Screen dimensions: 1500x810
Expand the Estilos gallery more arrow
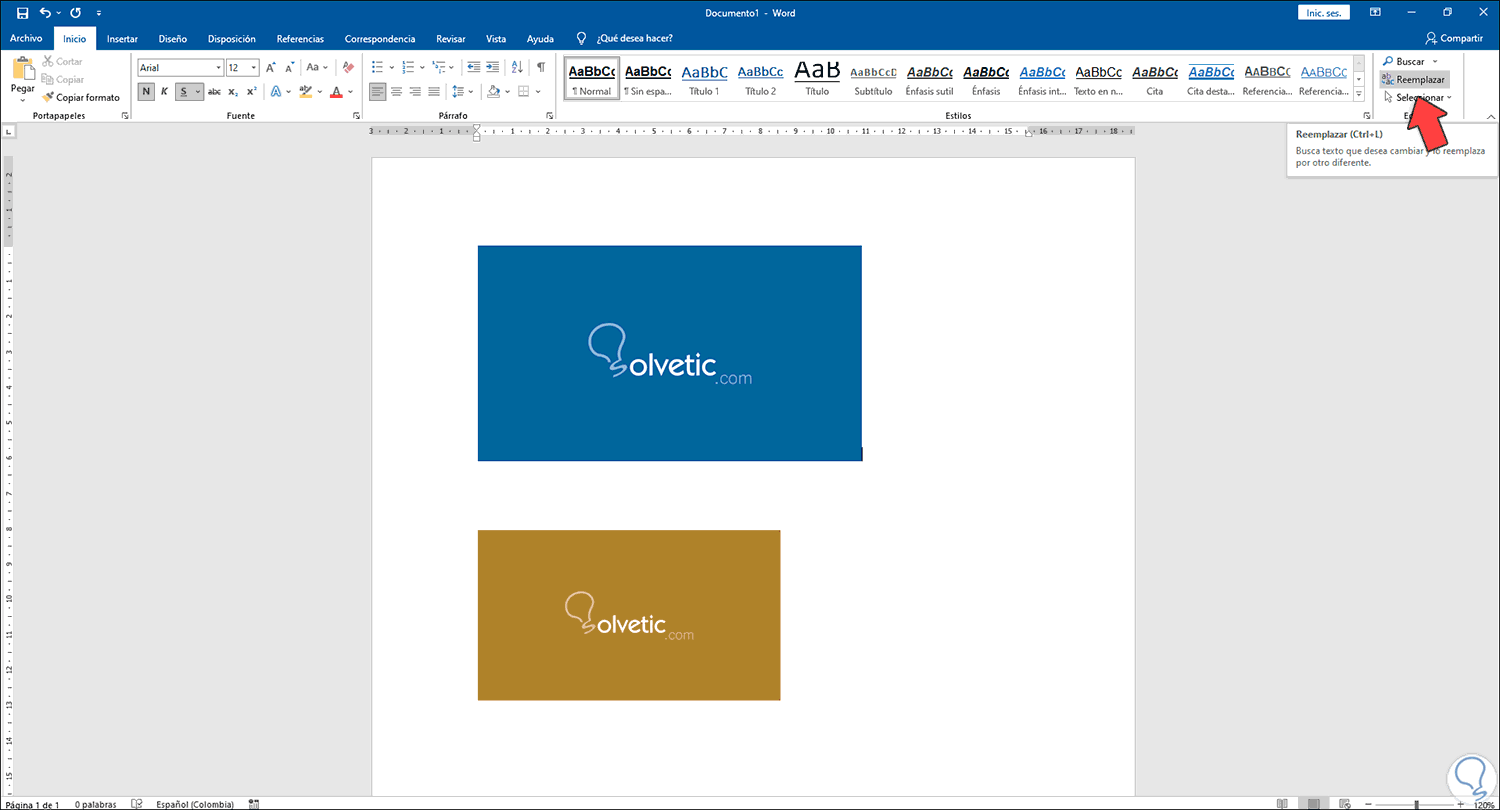point(1358,93)
